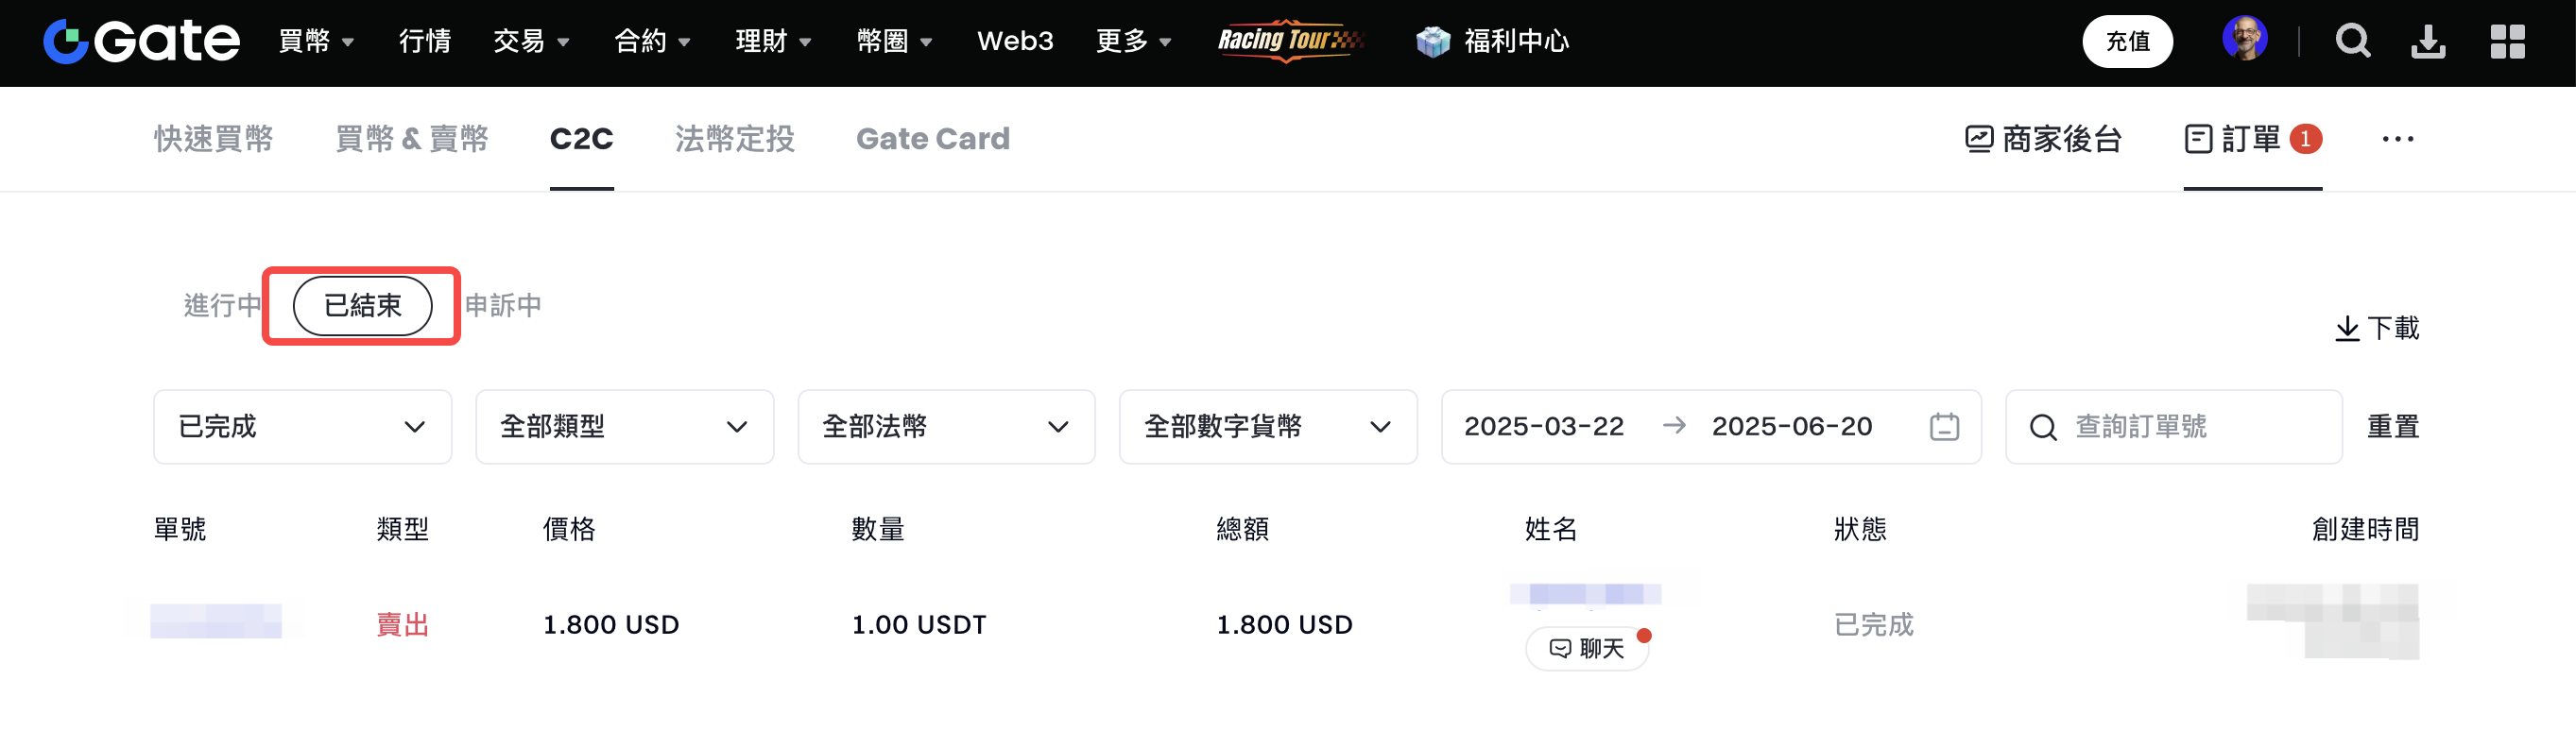Image resolution: width=2576 pixels, height=731 pixels.
Task: Open the Gate Card tab
Action: pos(932,139)
